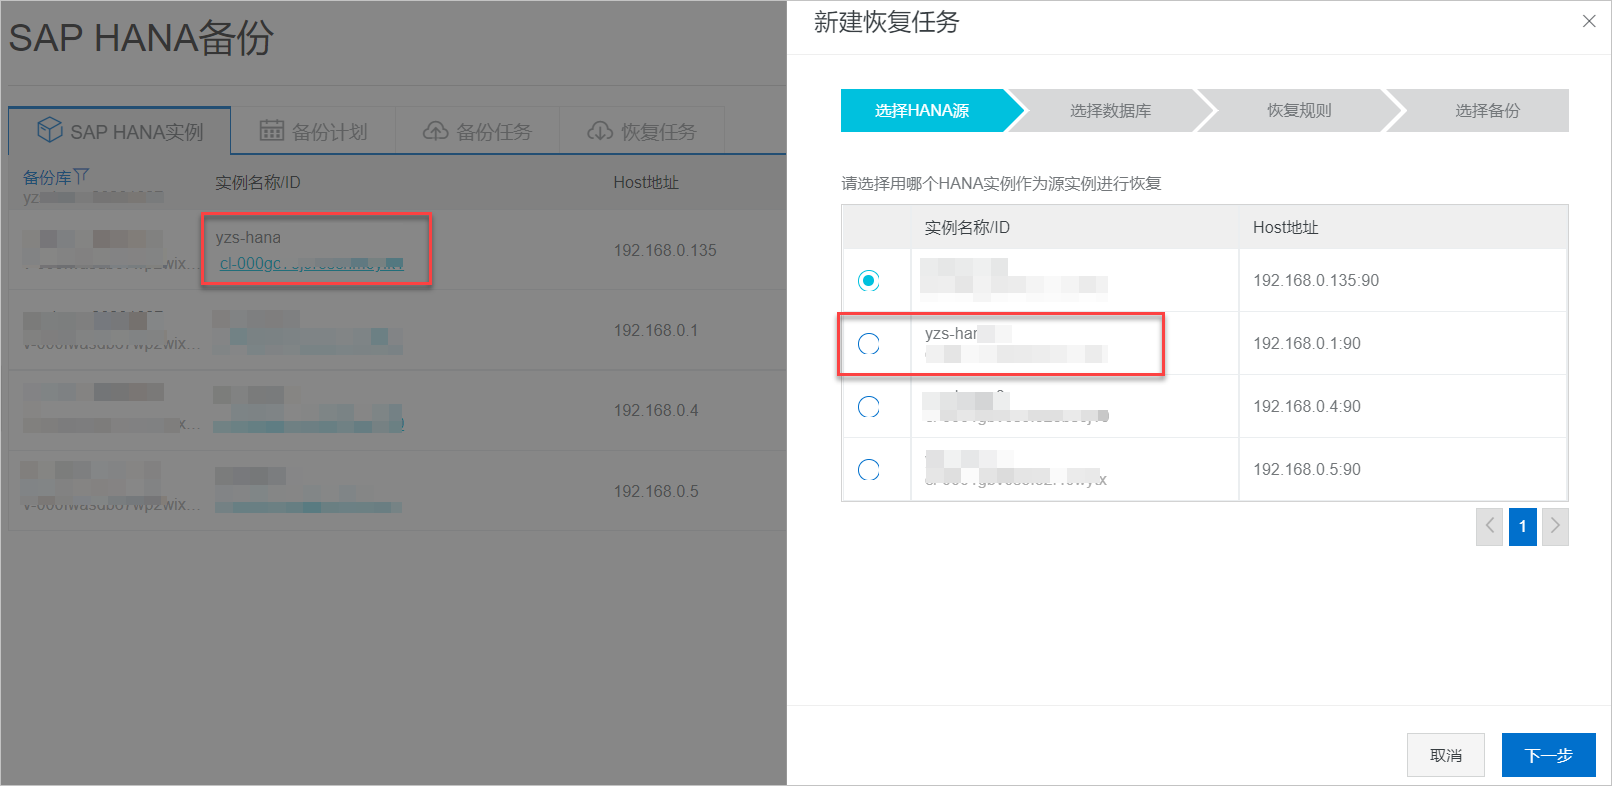1612x786 pixels.
Task: Click the Host地址 header in background table
Action: (646, 183)
